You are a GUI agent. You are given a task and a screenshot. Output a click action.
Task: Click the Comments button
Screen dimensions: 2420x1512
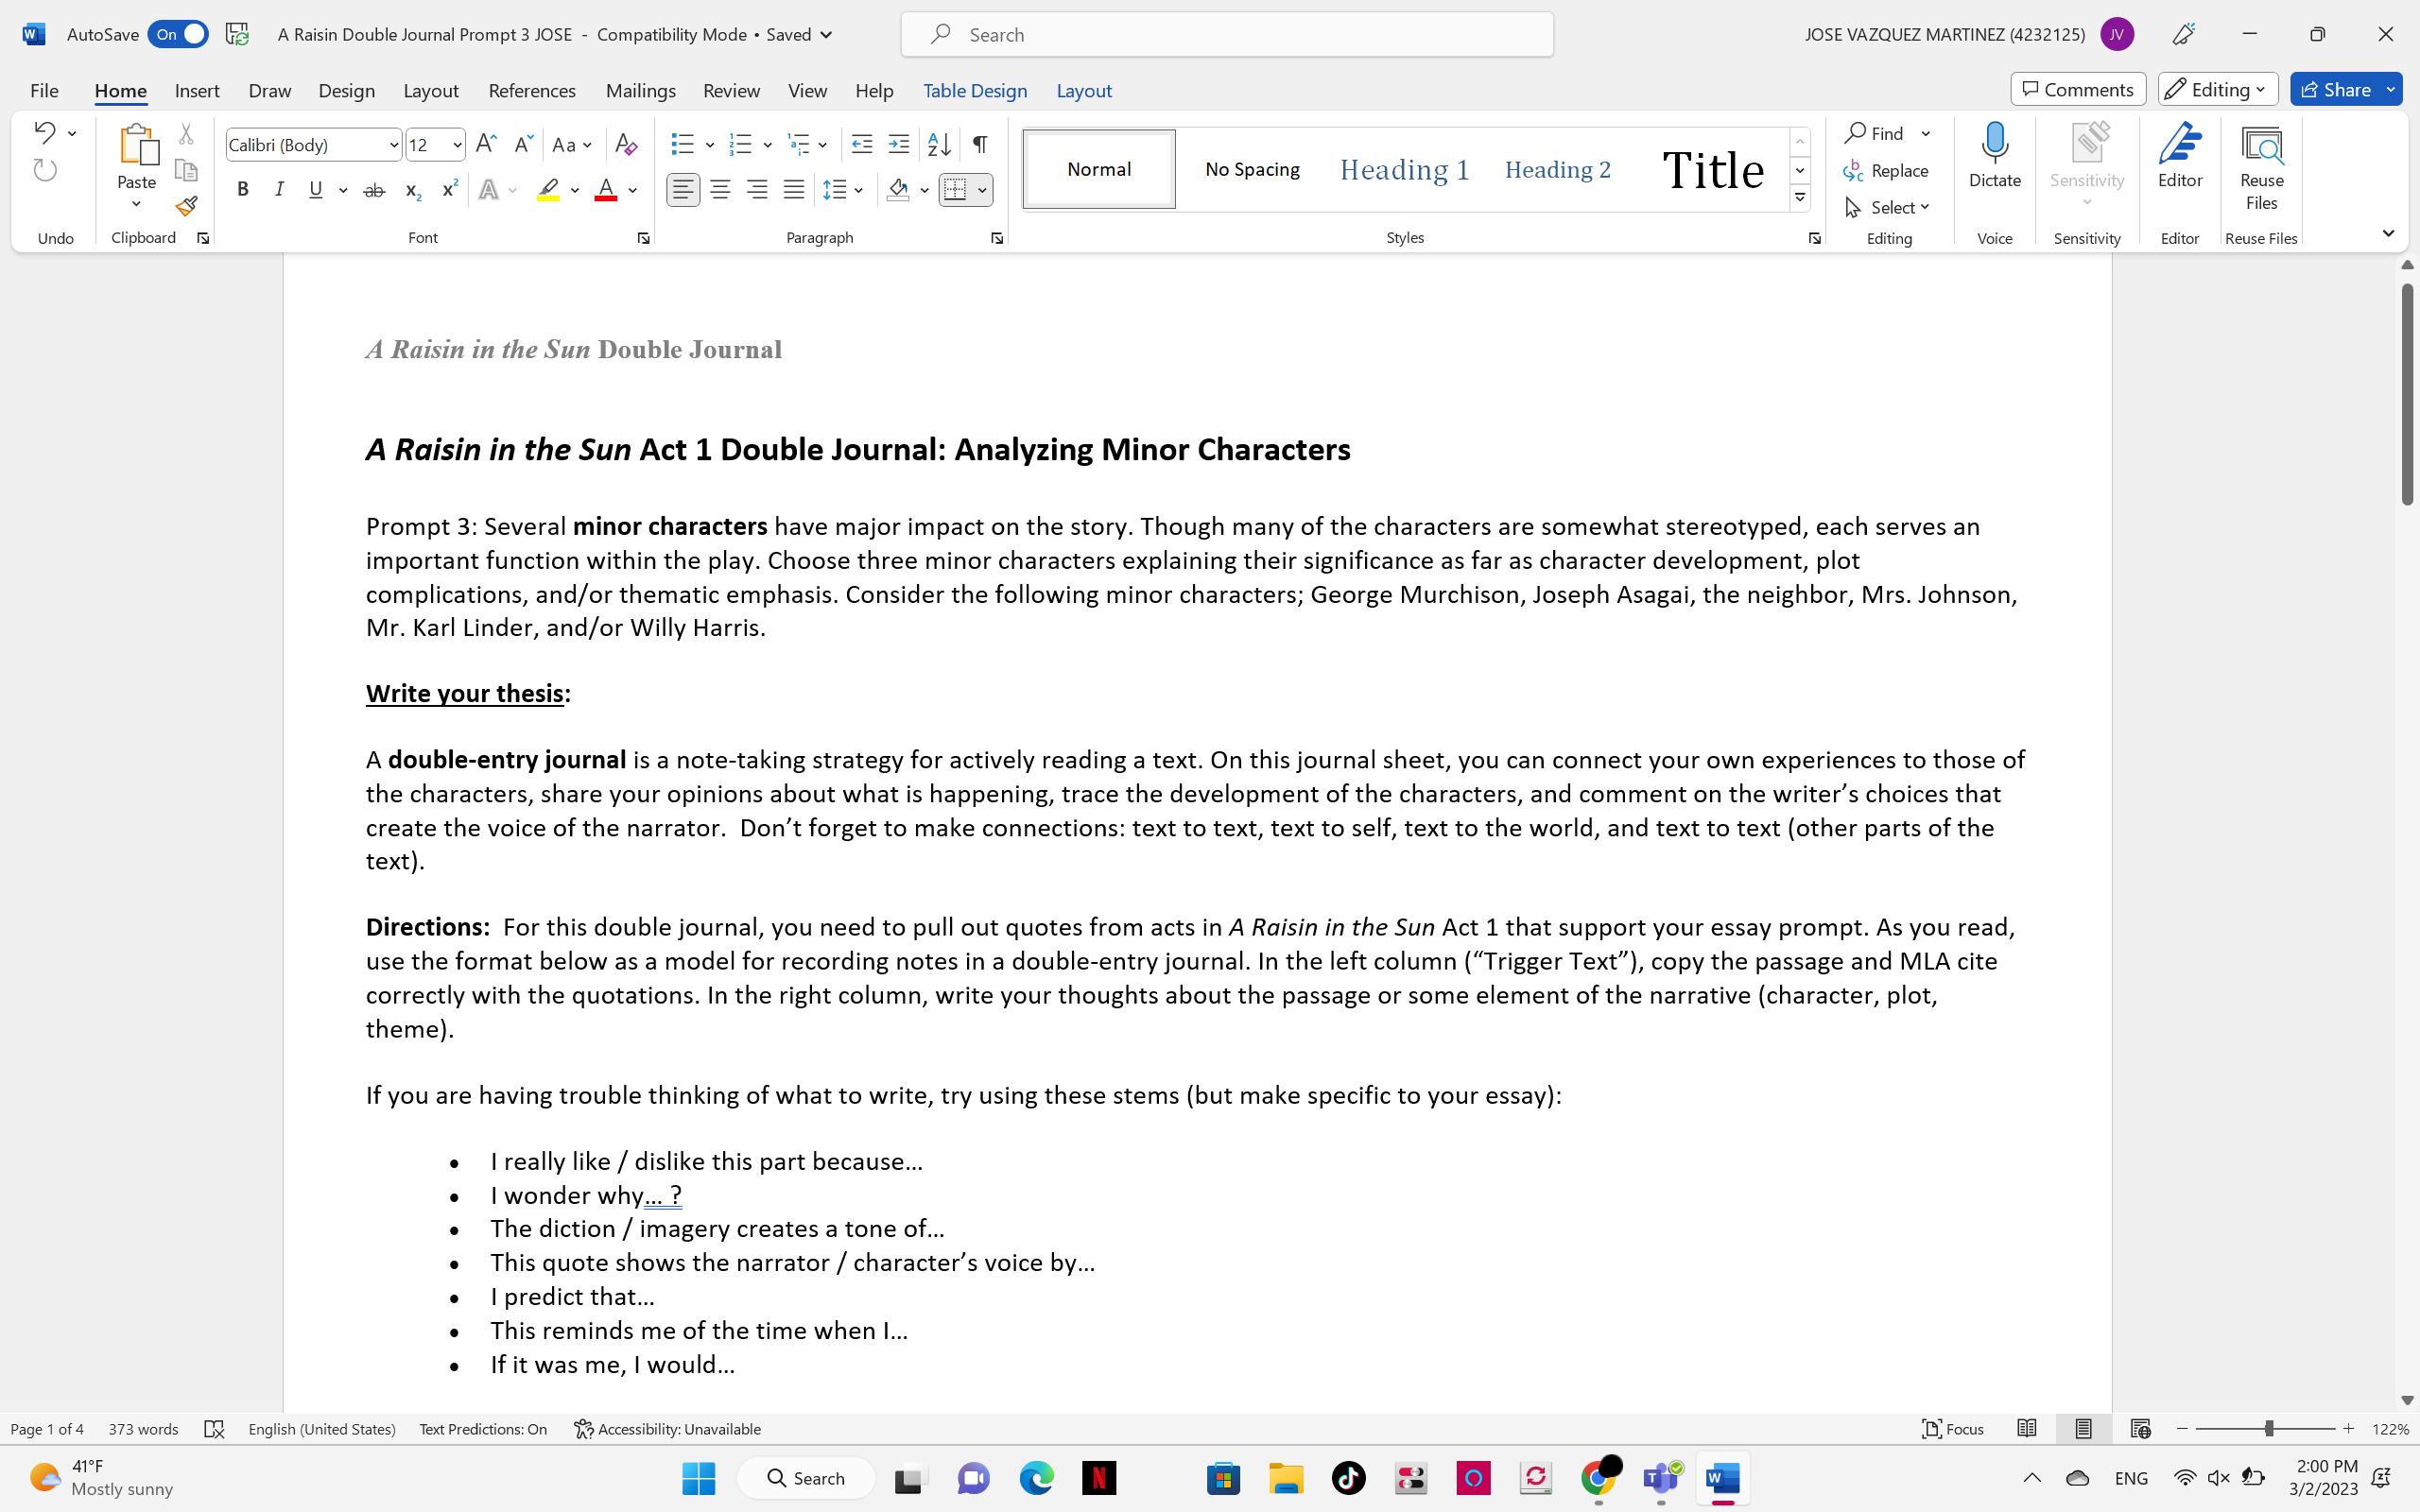click(2077, 89)
